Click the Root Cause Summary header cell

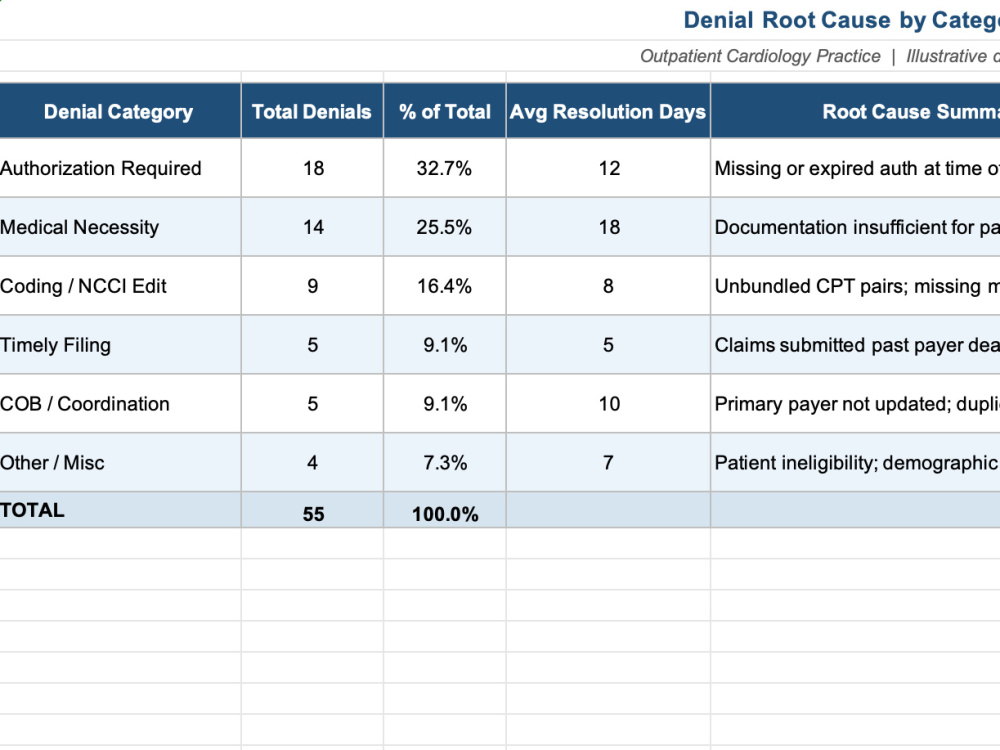pyautogui.click(x=855, y=111)
